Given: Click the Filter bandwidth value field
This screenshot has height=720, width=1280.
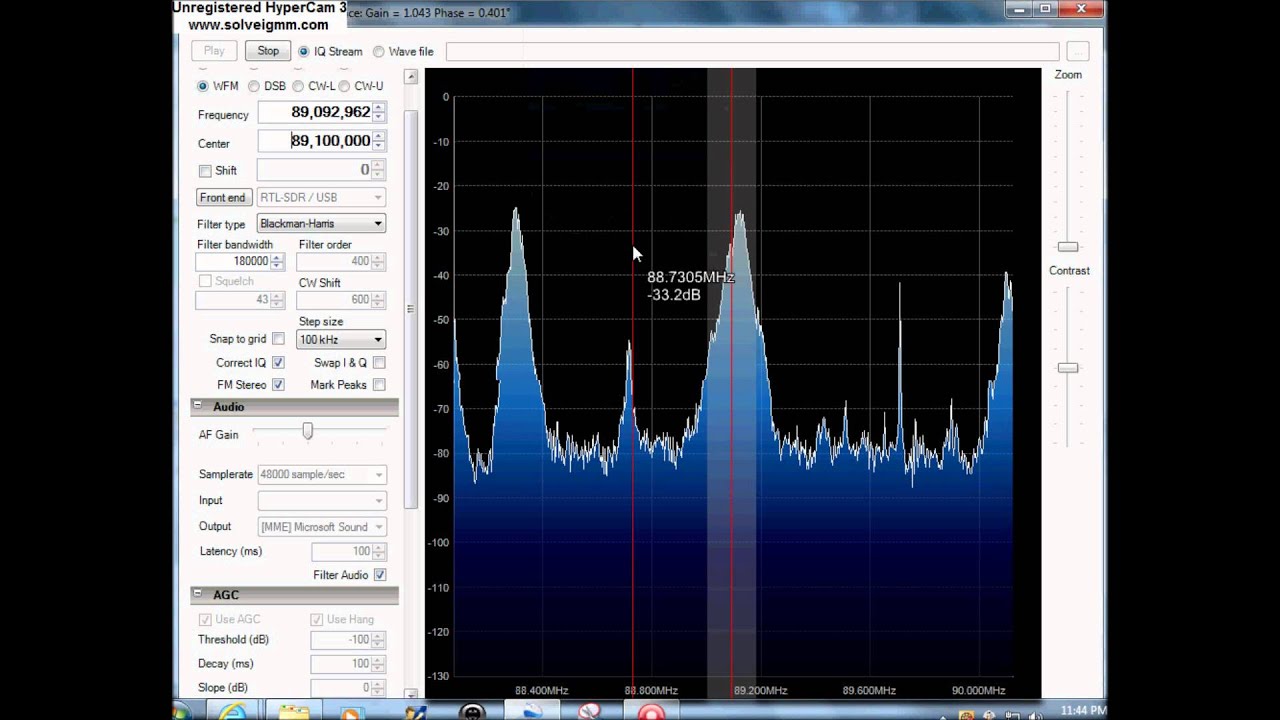Looking at the screenshot, I should click(233, 261).
